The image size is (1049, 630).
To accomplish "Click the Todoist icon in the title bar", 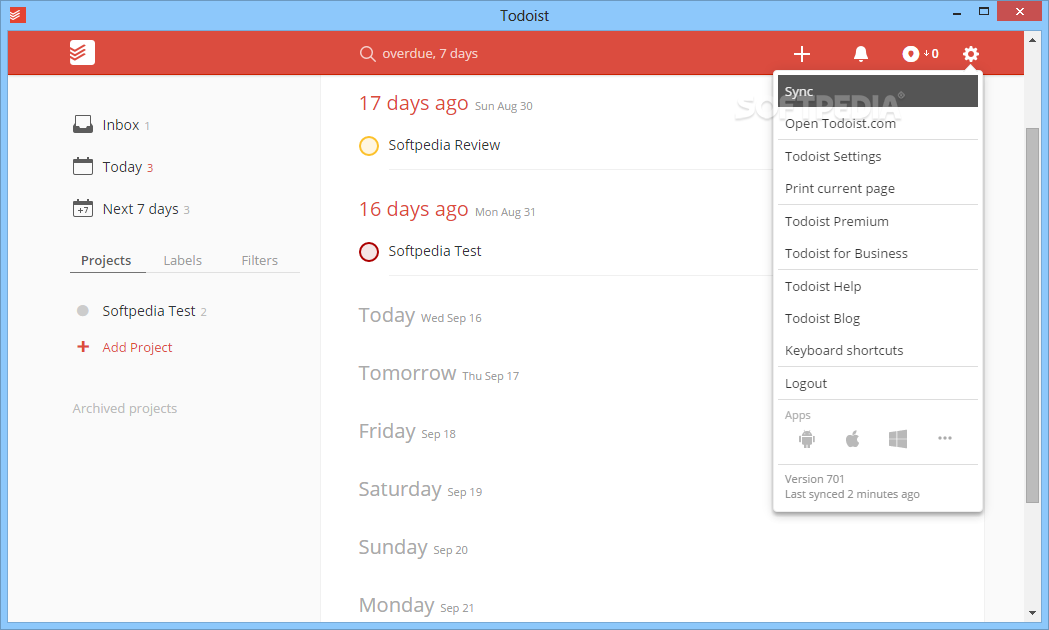I will point(17,14).
